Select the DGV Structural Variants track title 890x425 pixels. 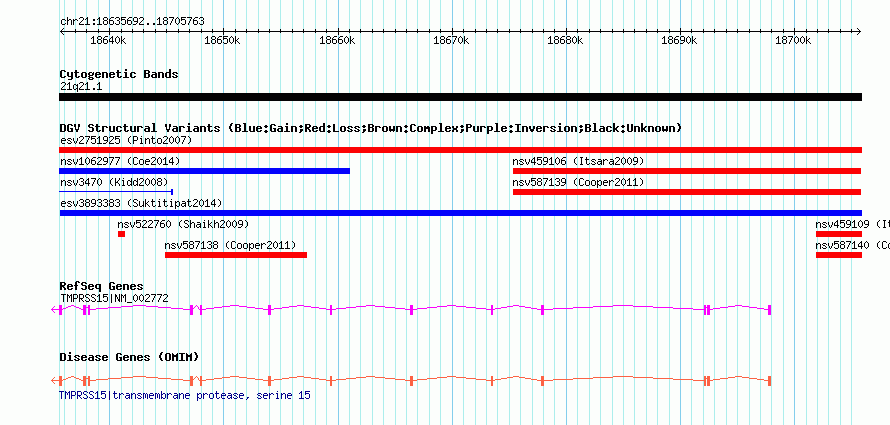pyautogui.click(x=370, y=128)
